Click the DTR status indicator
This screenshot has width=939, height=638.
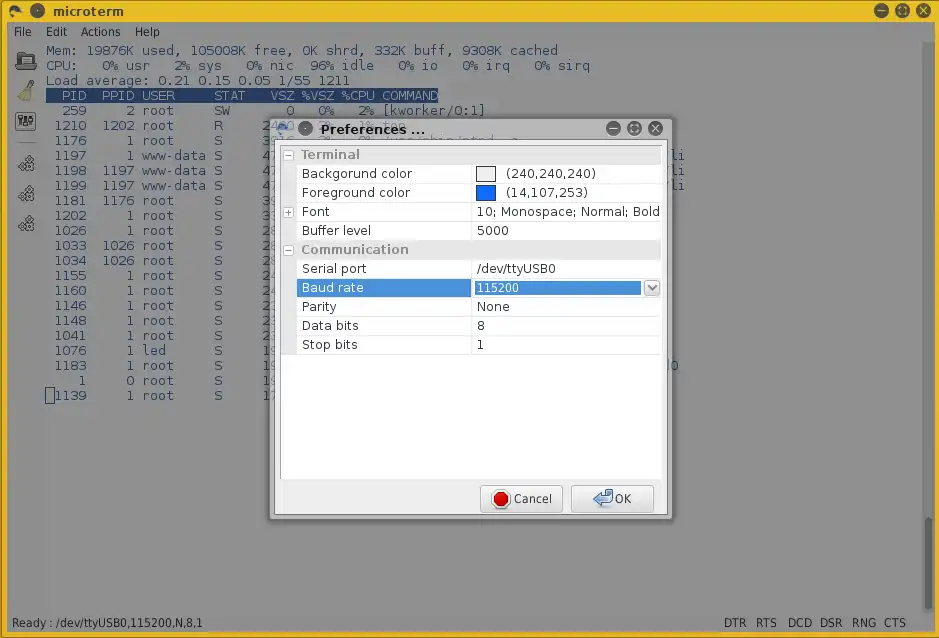click(735, 623)
